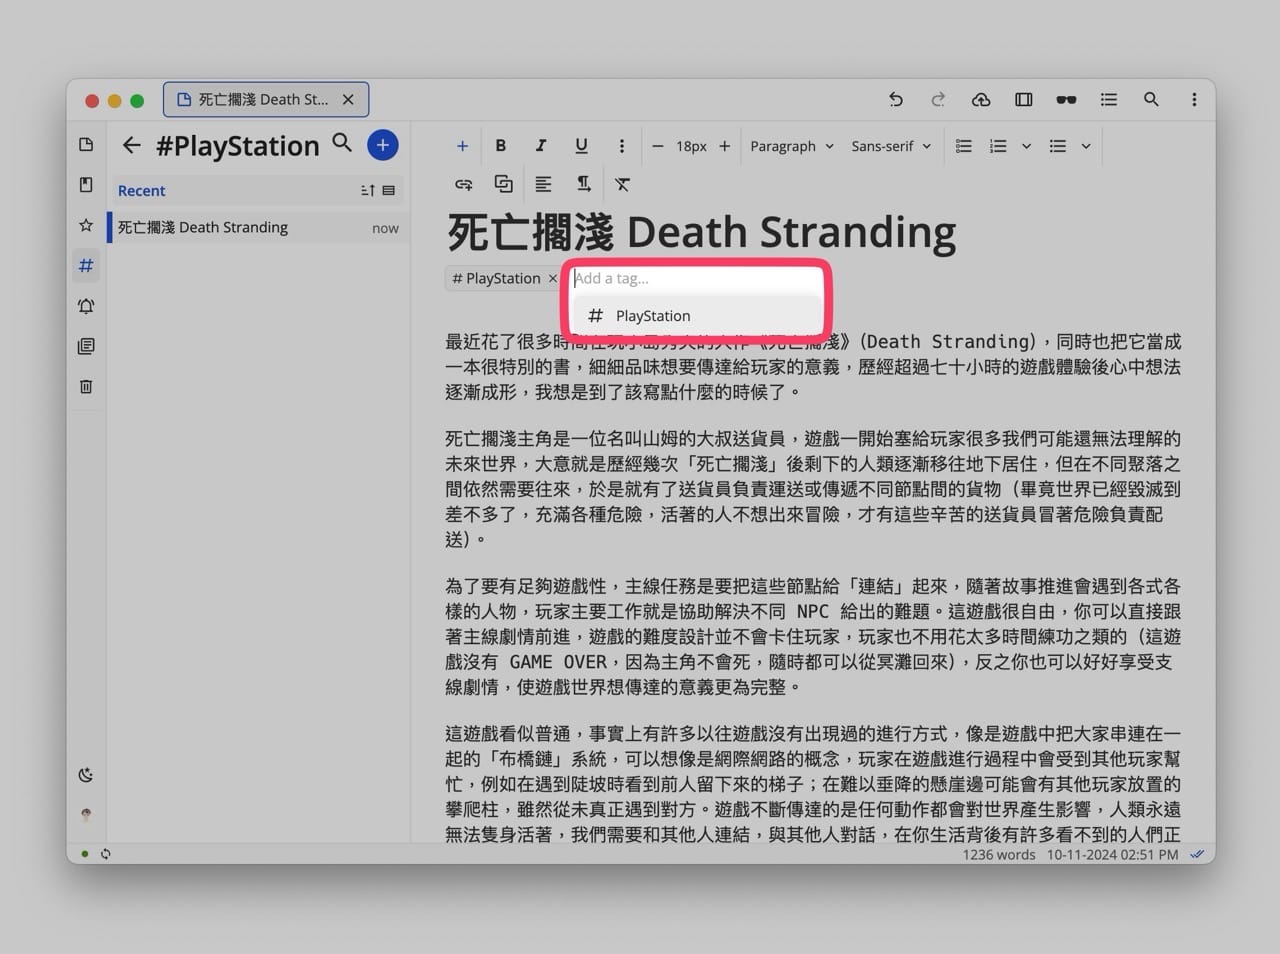The width and height of the screenshot is (1280, 954).
Task: Toggle italic formatting
Action: coord(541,146)
